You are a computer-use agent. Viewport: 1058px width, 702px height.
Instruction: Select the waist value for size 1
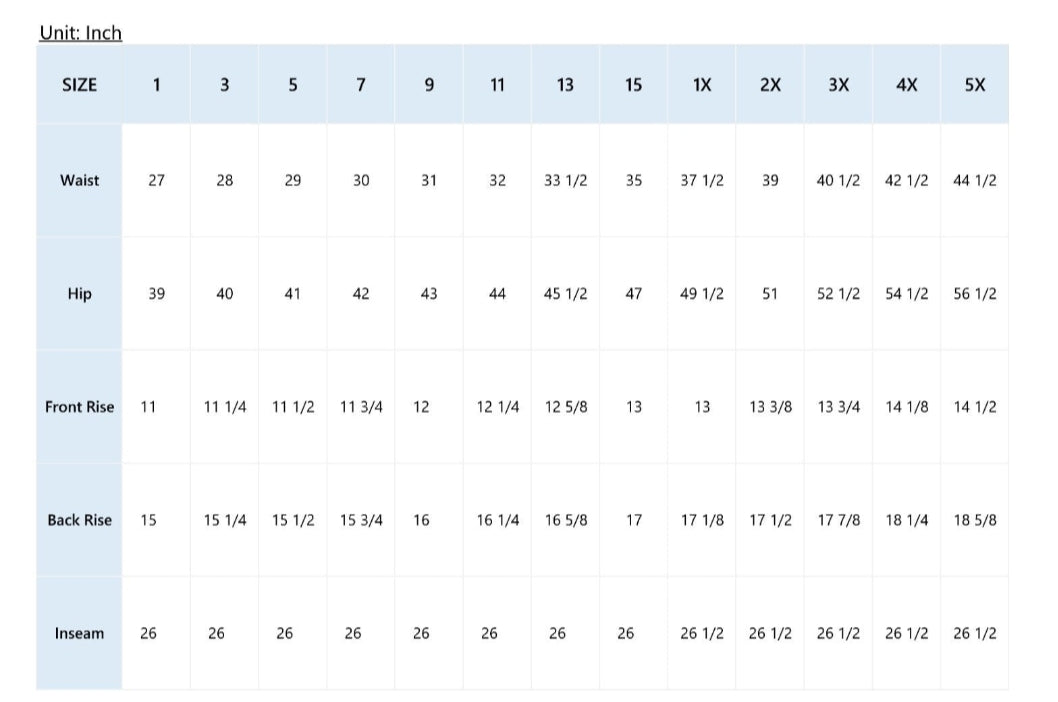click(x=156, y=181)
